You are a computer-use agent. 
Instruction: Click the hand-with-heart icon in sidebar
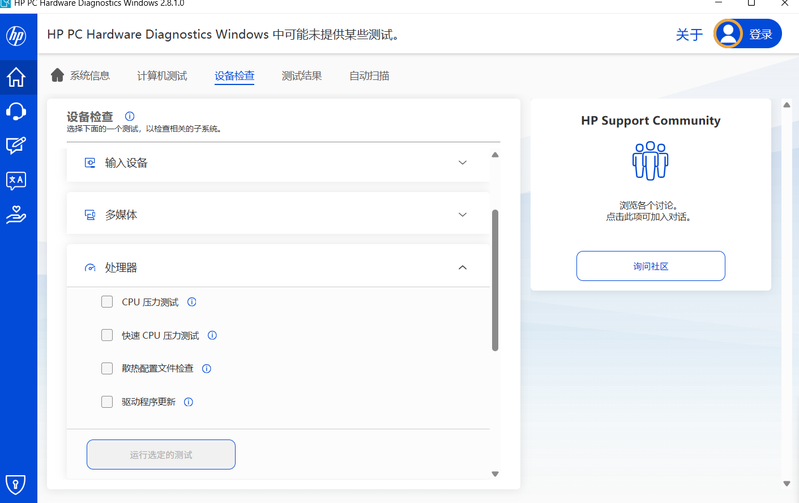coord(16,215)
